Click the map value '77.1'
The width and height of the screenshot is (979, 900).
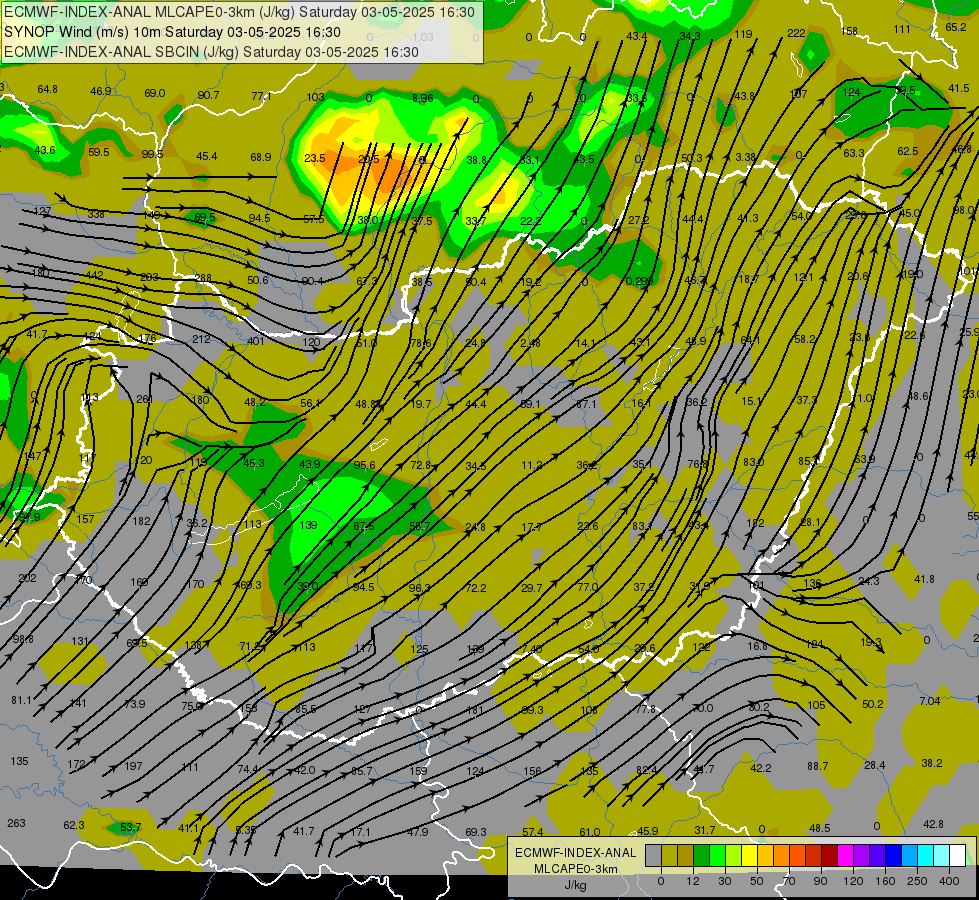point(262,96)
